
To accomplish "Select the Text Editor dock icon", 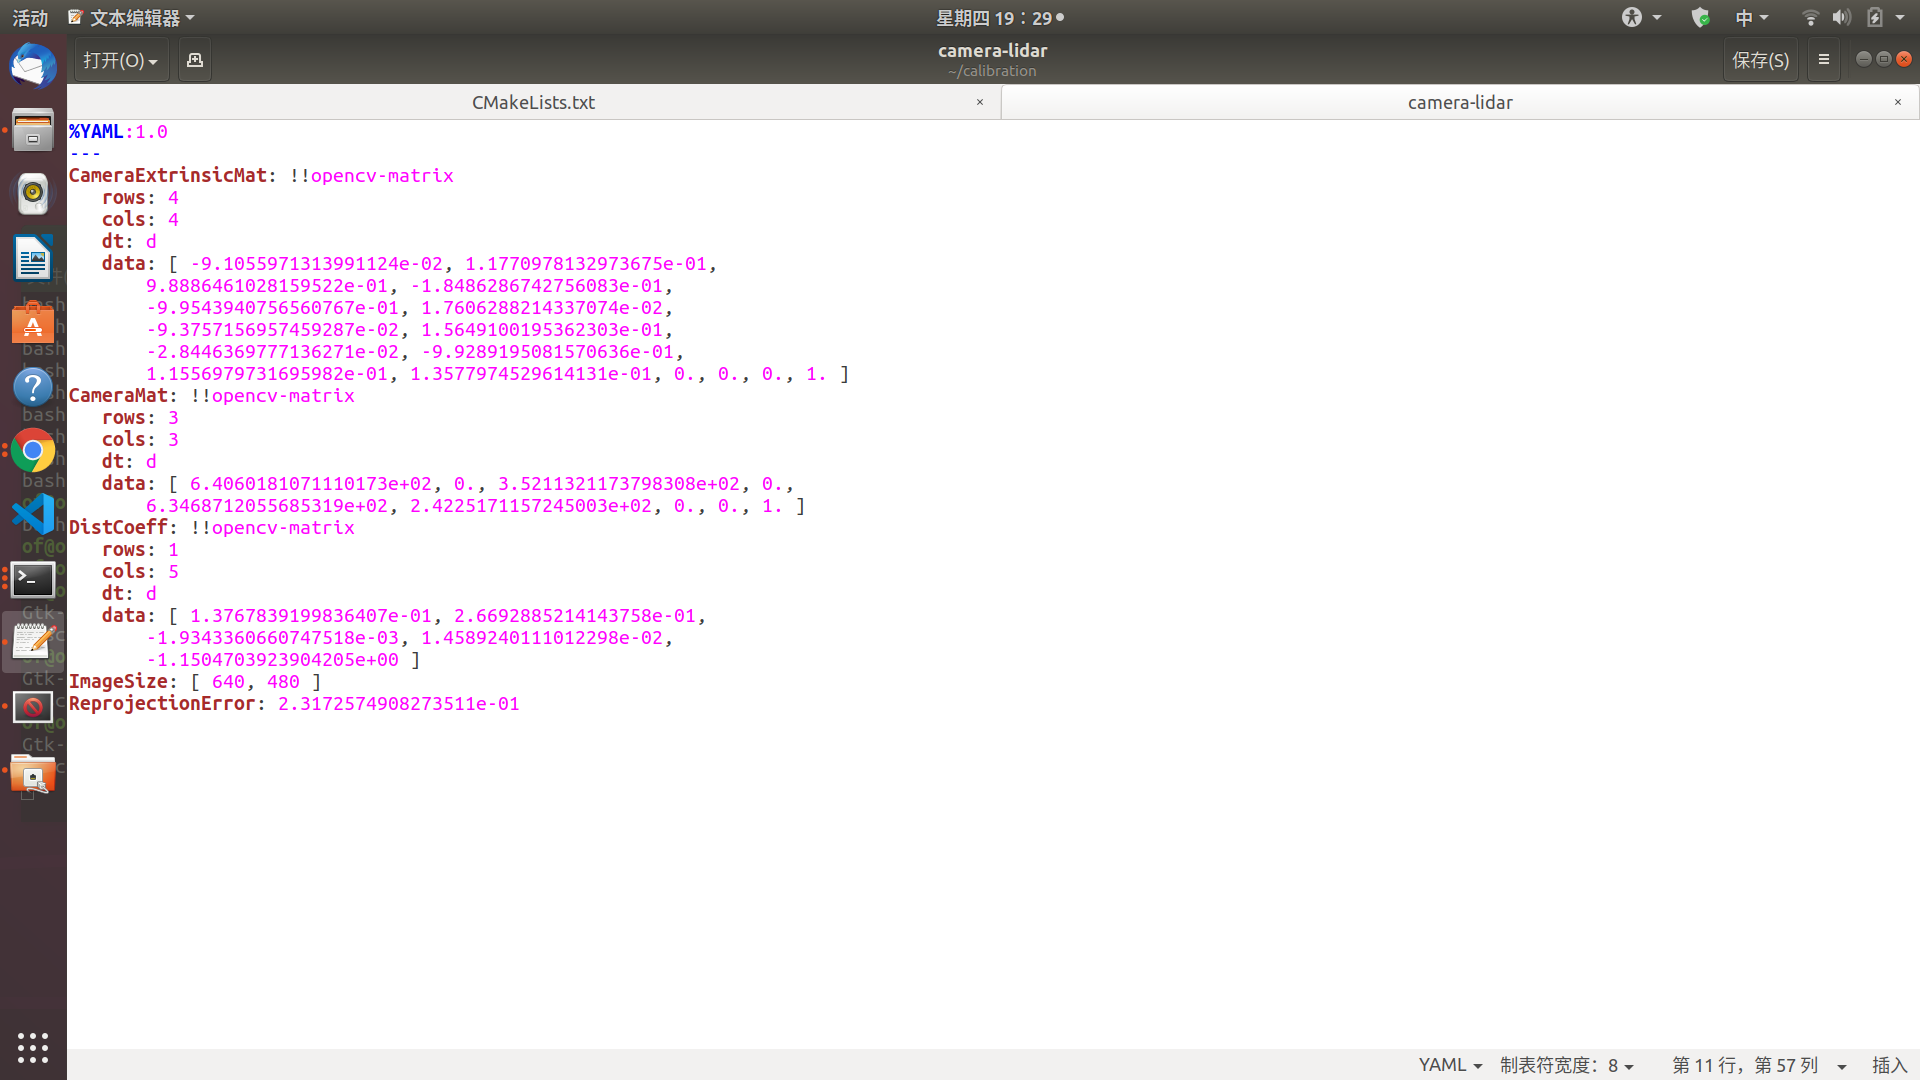I will click(x=33, y=642).
